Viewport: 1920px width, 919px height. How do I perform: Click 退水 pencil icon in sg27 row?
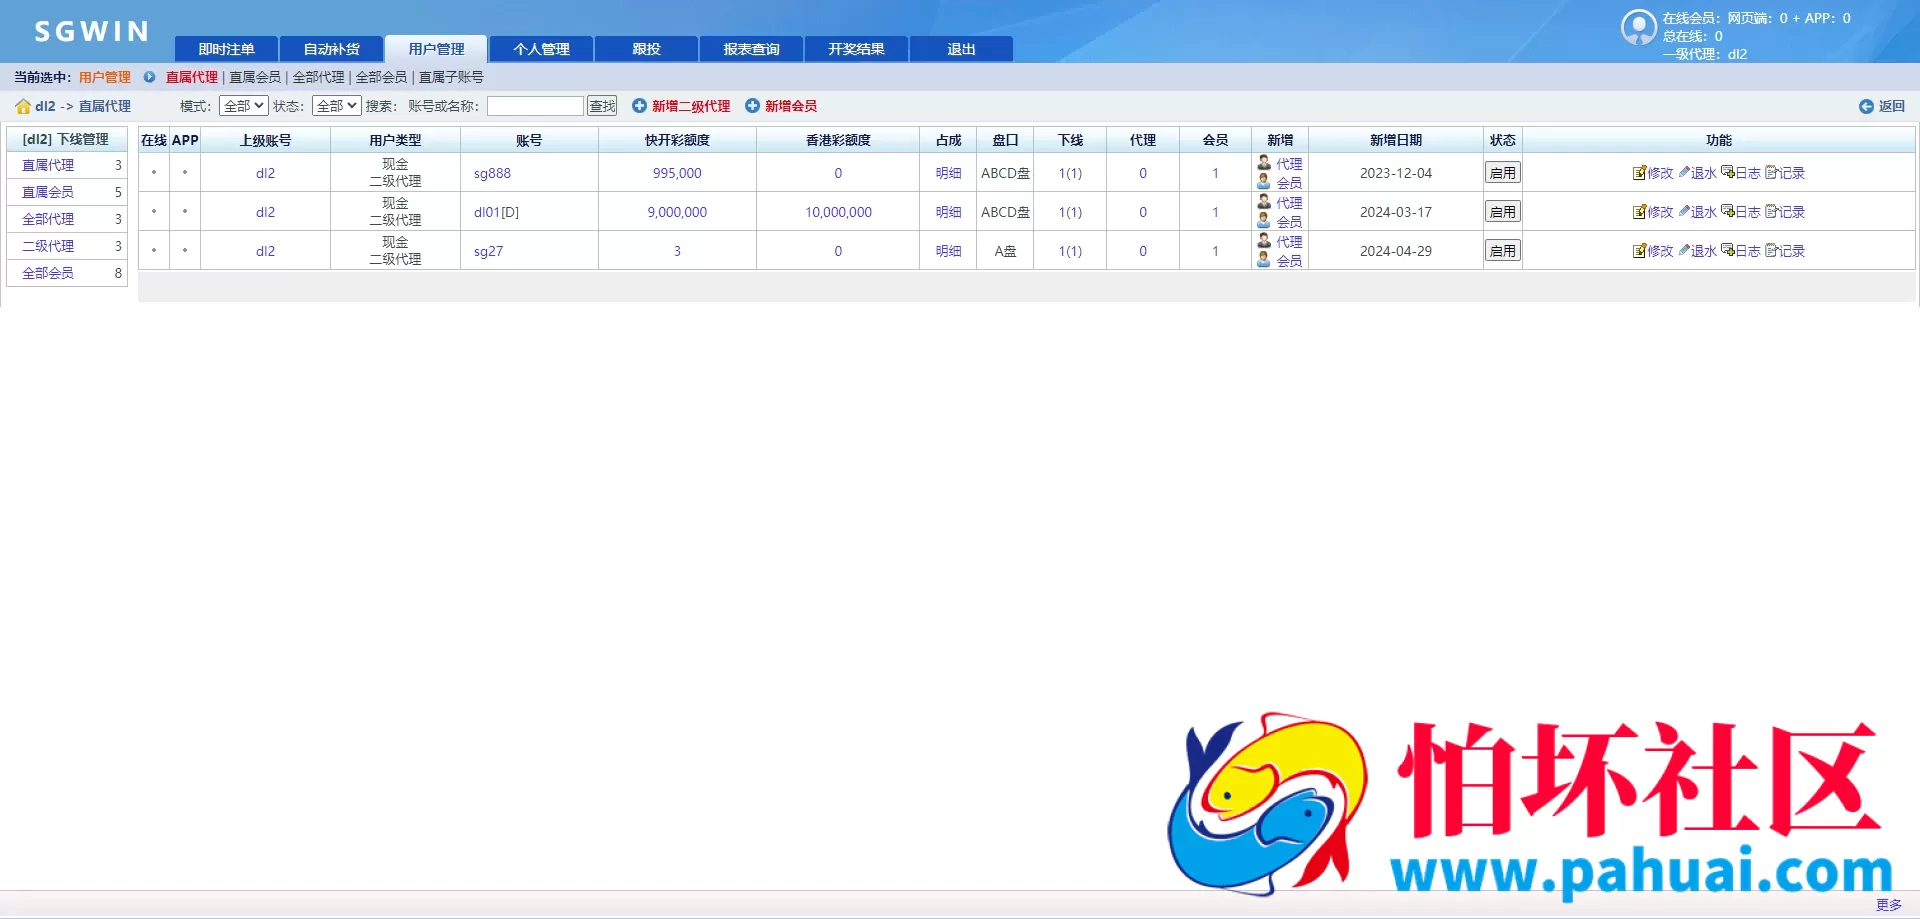(1684, 251)
